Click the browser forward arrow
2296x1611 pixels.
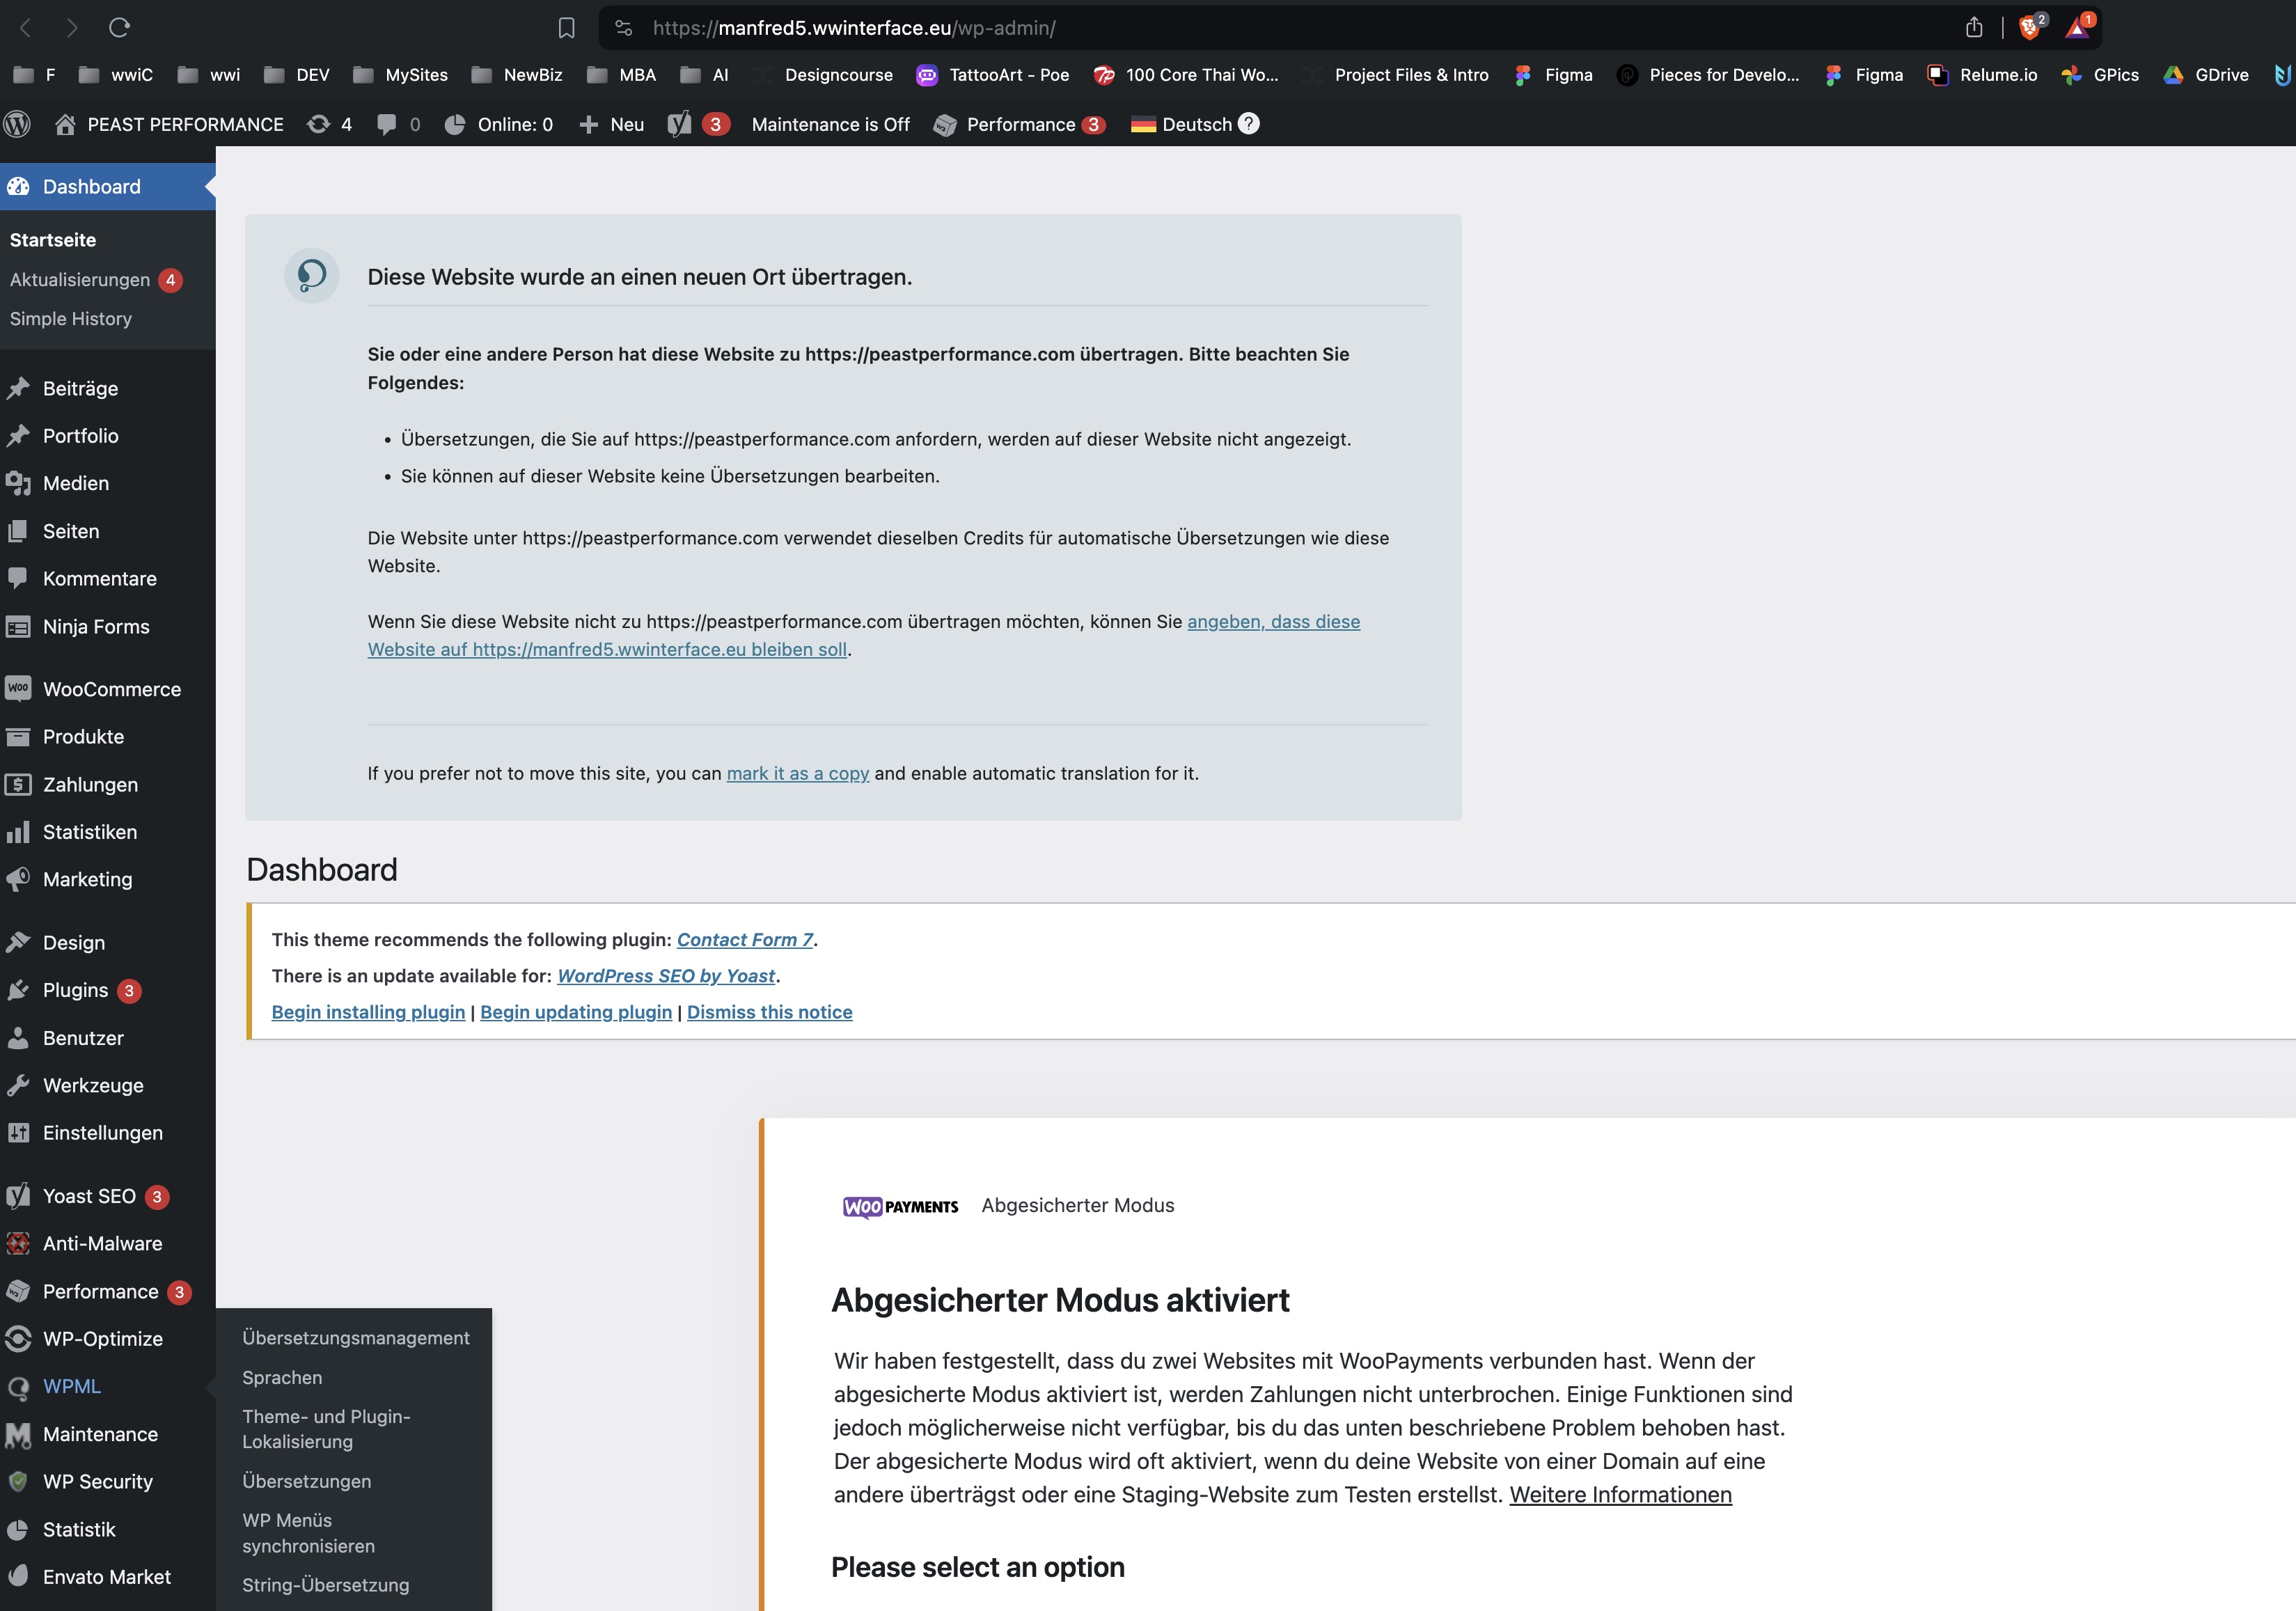(x=72, y=28)
